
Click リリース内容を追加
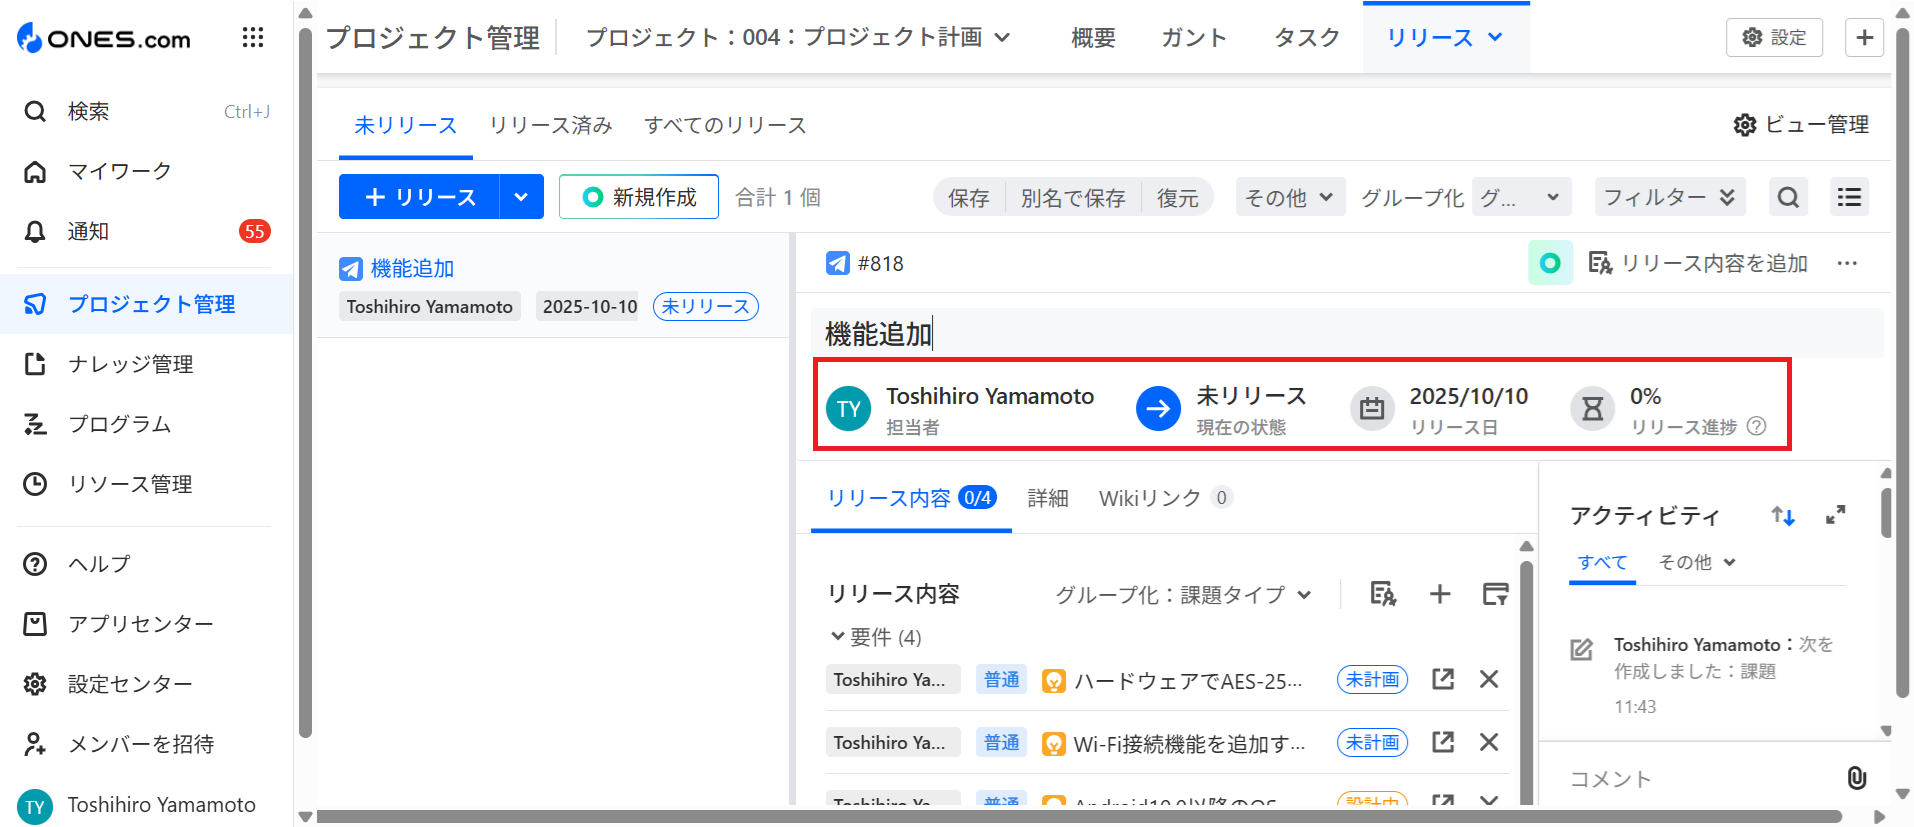point(1698,263)
